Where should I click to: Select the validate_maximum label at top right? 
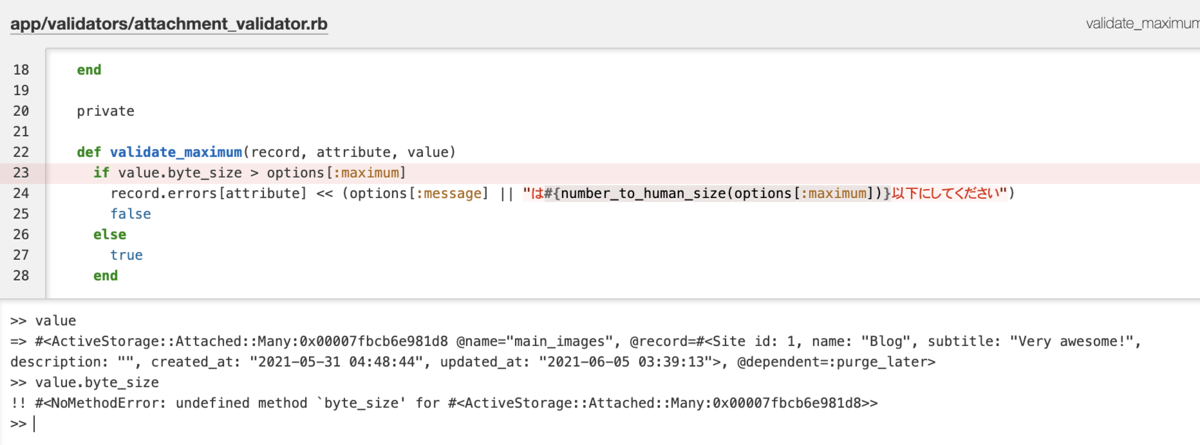[x=1143, y=22]
